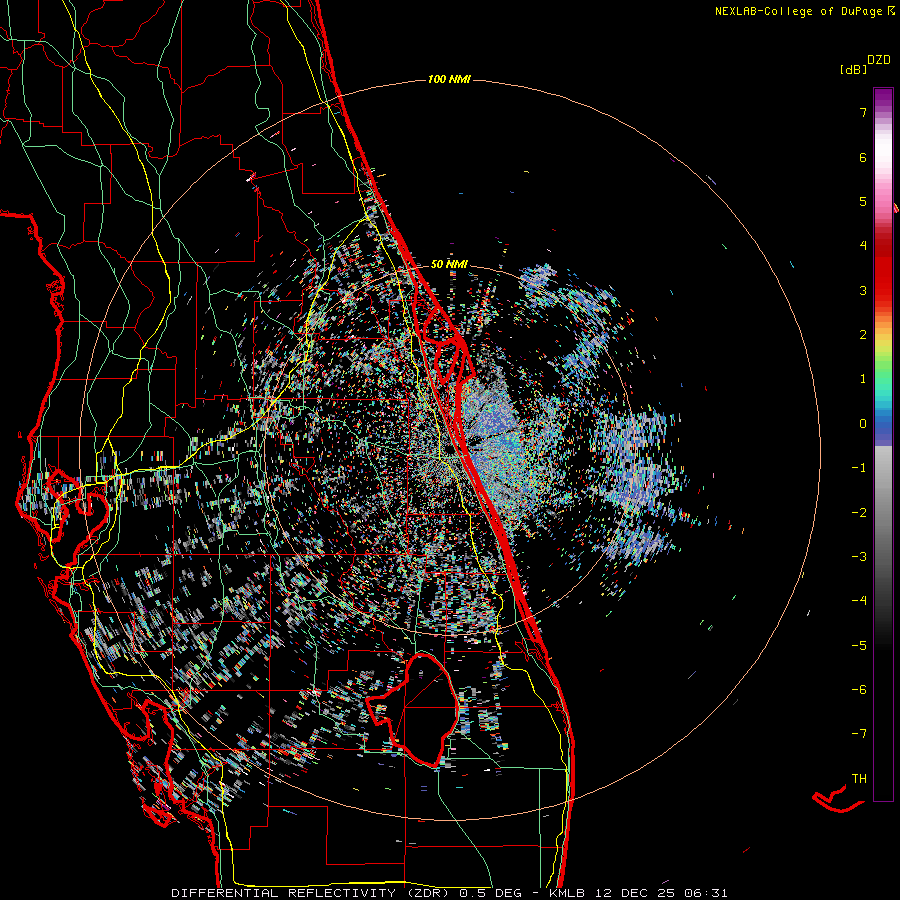Click the positive 4 scale label
This screenshot has width=900, height=900.
pyautogui.click(x=863, y=246)
